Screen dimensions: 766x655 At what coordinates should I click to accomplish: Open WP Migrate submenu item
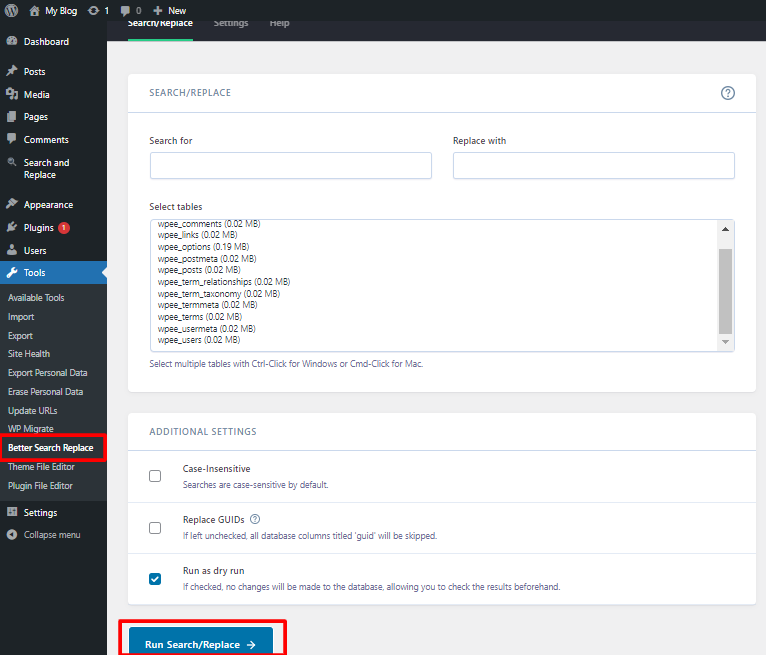click(31, 428)
